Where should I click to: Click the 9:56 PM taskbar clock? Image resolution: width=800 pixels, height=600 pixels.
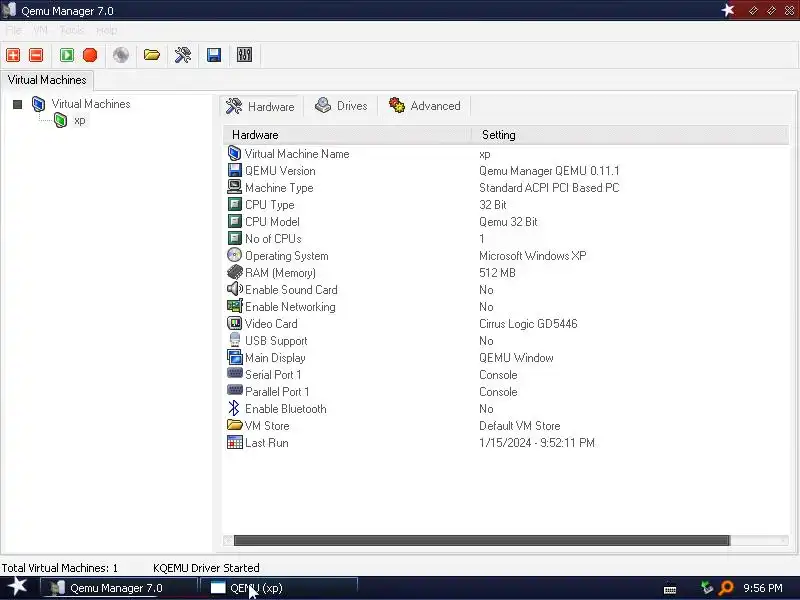pos(762,588)
